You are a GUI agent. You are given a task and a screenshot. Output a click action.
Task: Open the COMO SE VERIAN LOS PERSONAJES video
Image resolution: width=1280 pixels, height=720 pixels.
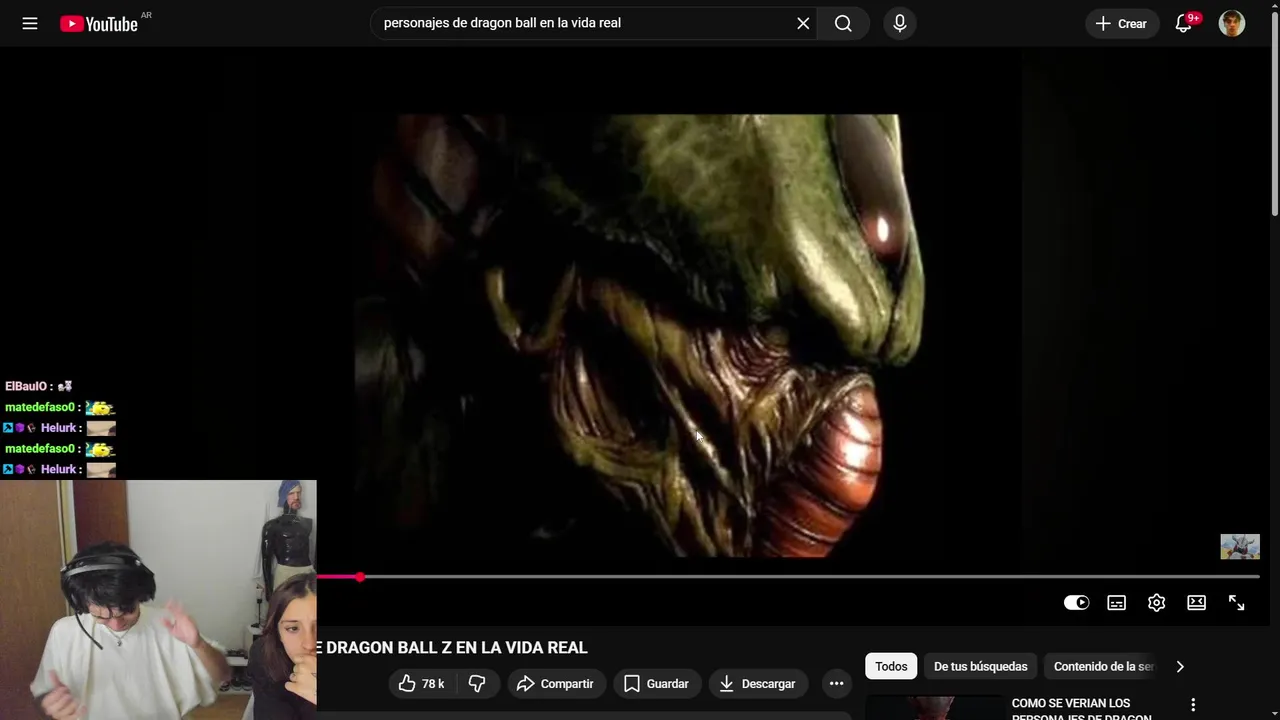(1081, 709)
